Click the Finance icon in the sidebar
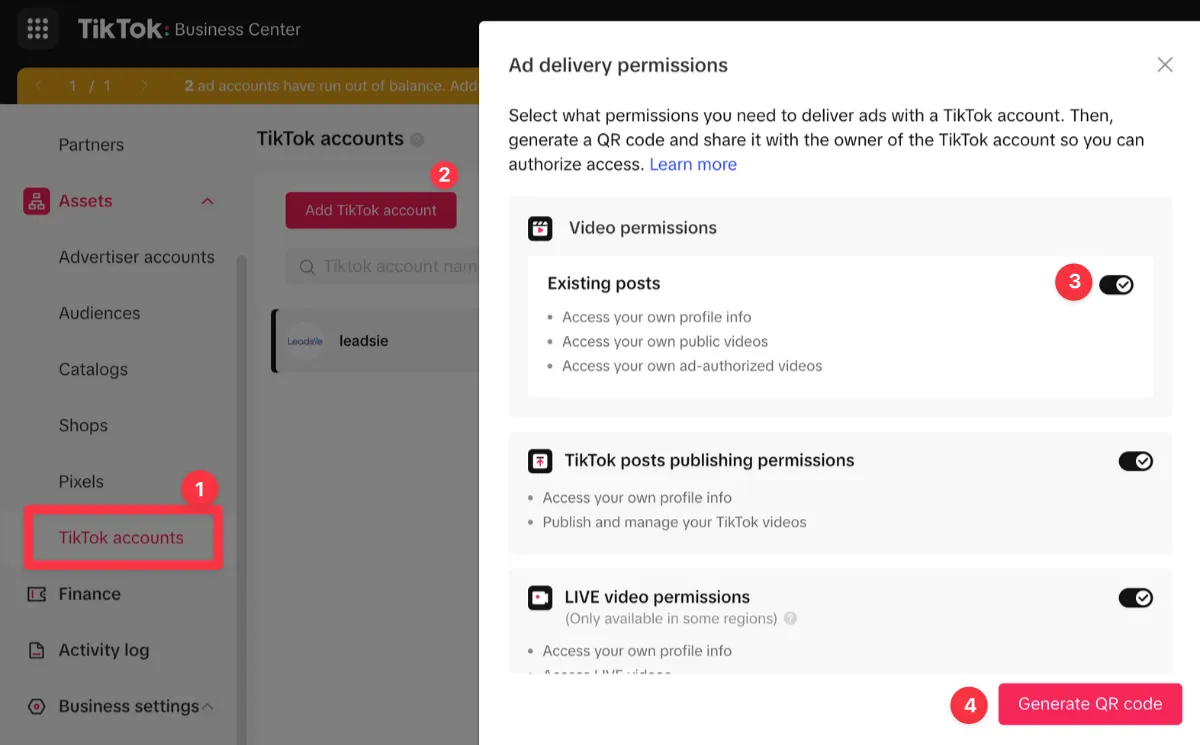The height and width of the screenshot is (745, 1200). pyautogui.click(x=34, y=593)
